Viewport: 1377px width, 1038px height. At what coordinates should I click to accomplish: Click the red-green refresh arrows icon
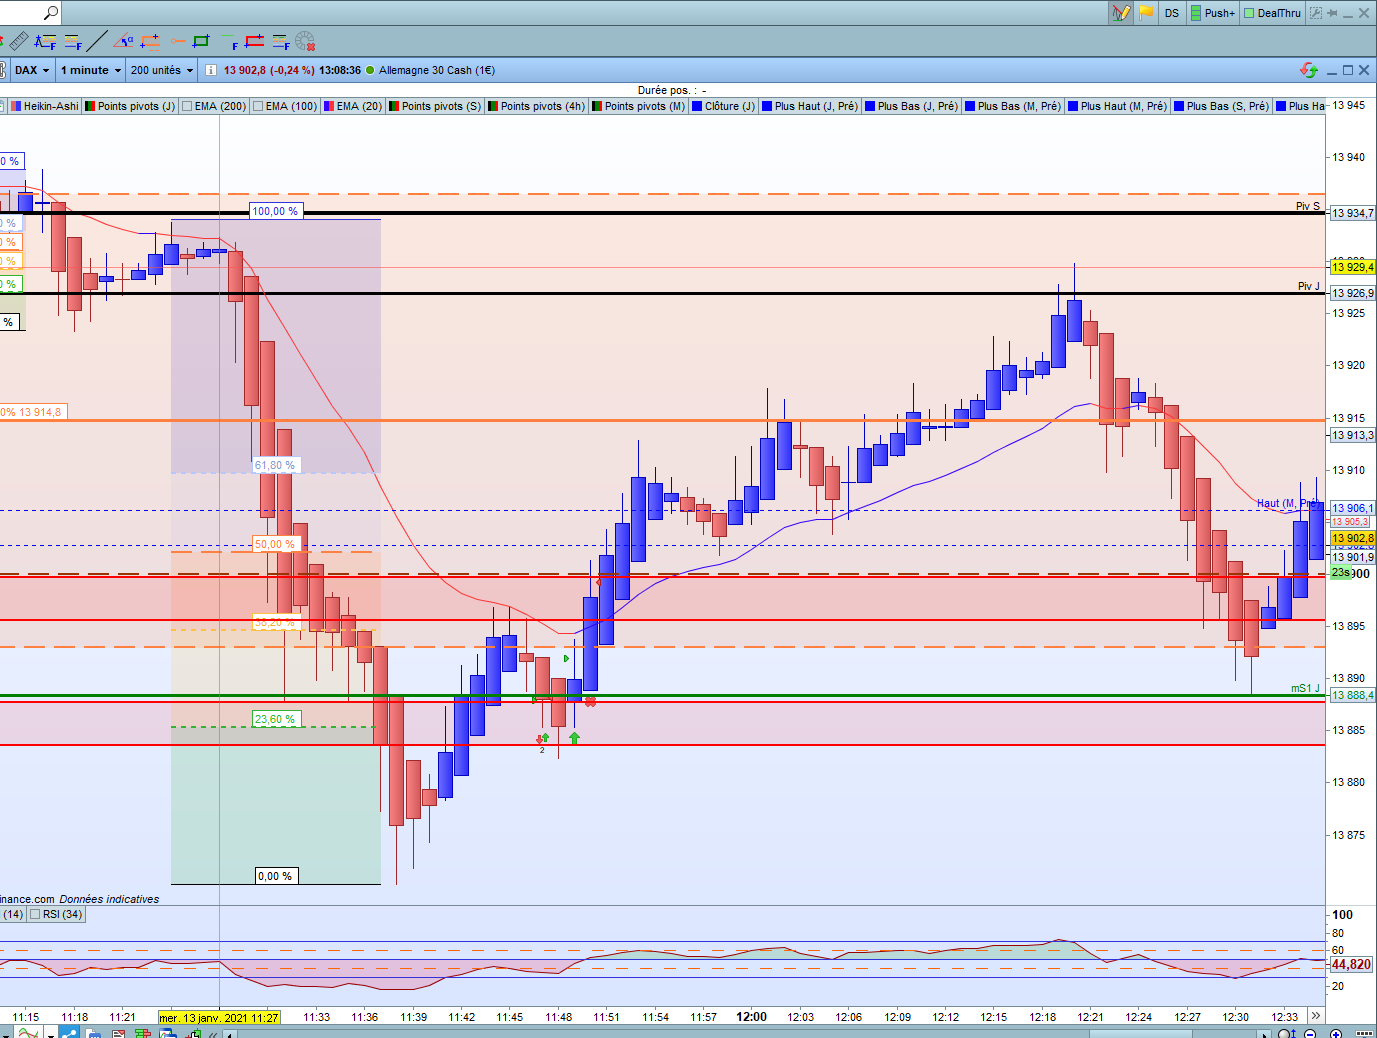pyautogui.click(x=1309, y=70)
